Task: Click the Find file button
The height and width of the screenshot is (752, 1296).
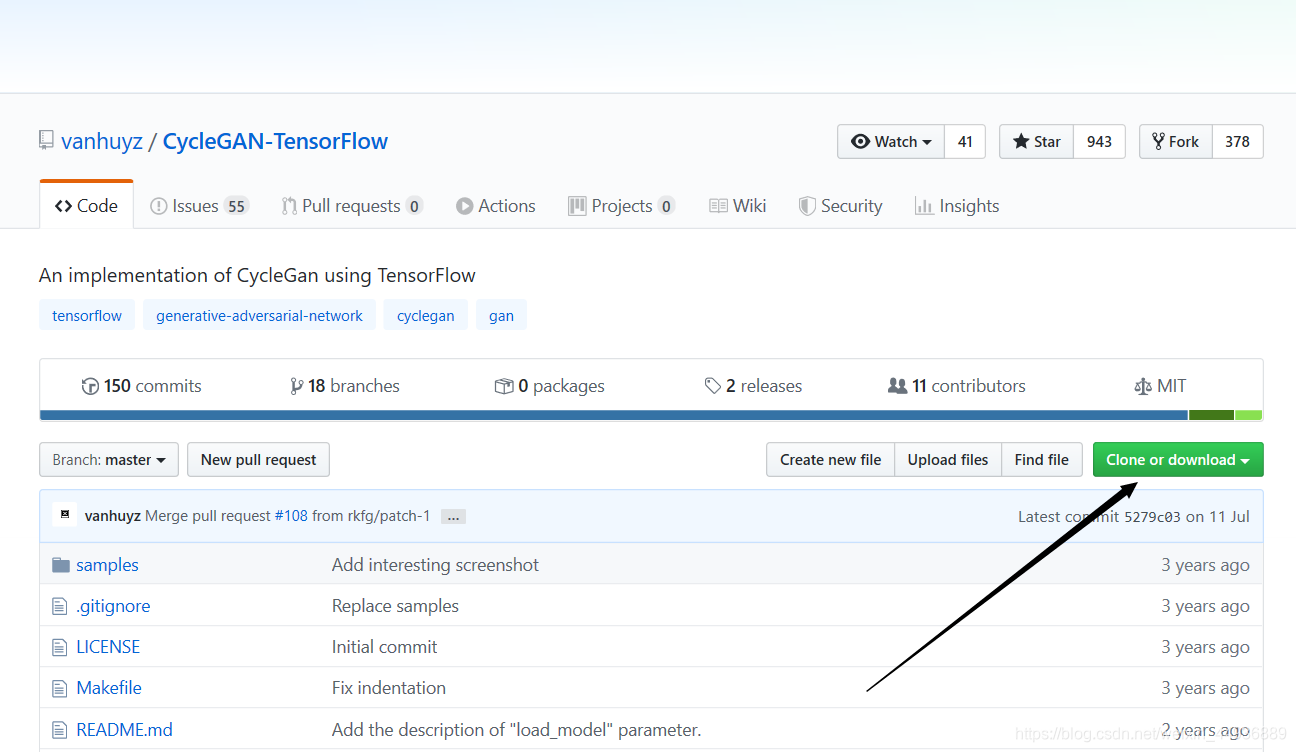Action: [x=1042, y=460]
